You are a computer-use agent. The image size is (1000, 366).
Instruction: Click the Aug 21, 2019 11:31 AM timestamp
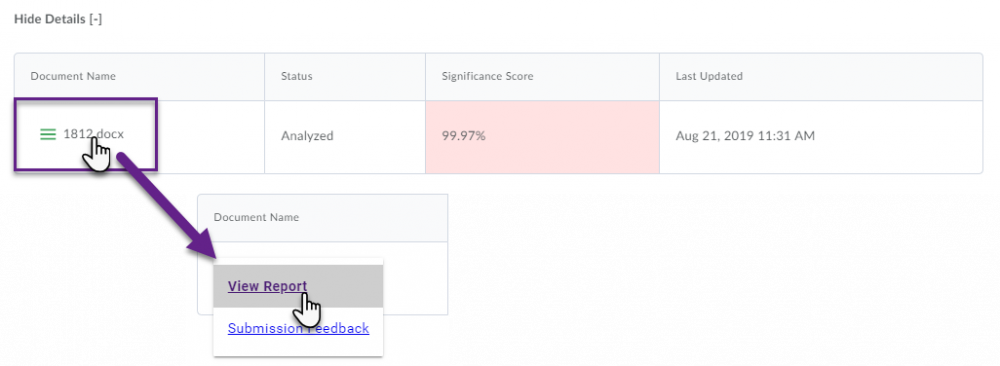[x=745, y=135]
